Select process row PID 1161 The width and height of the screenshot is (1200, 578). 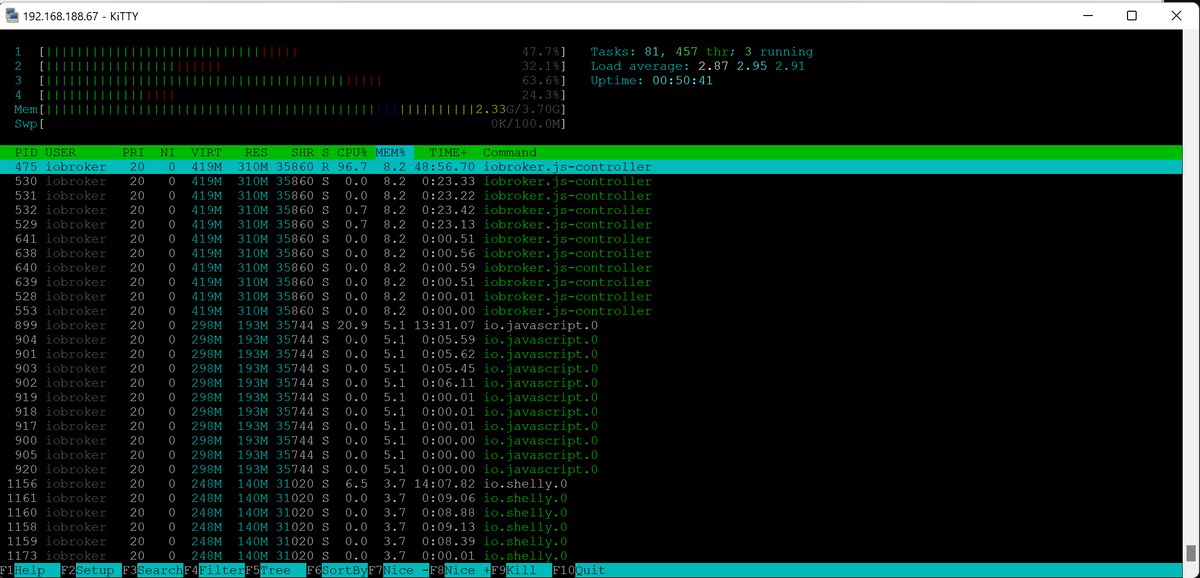[591, 497]
